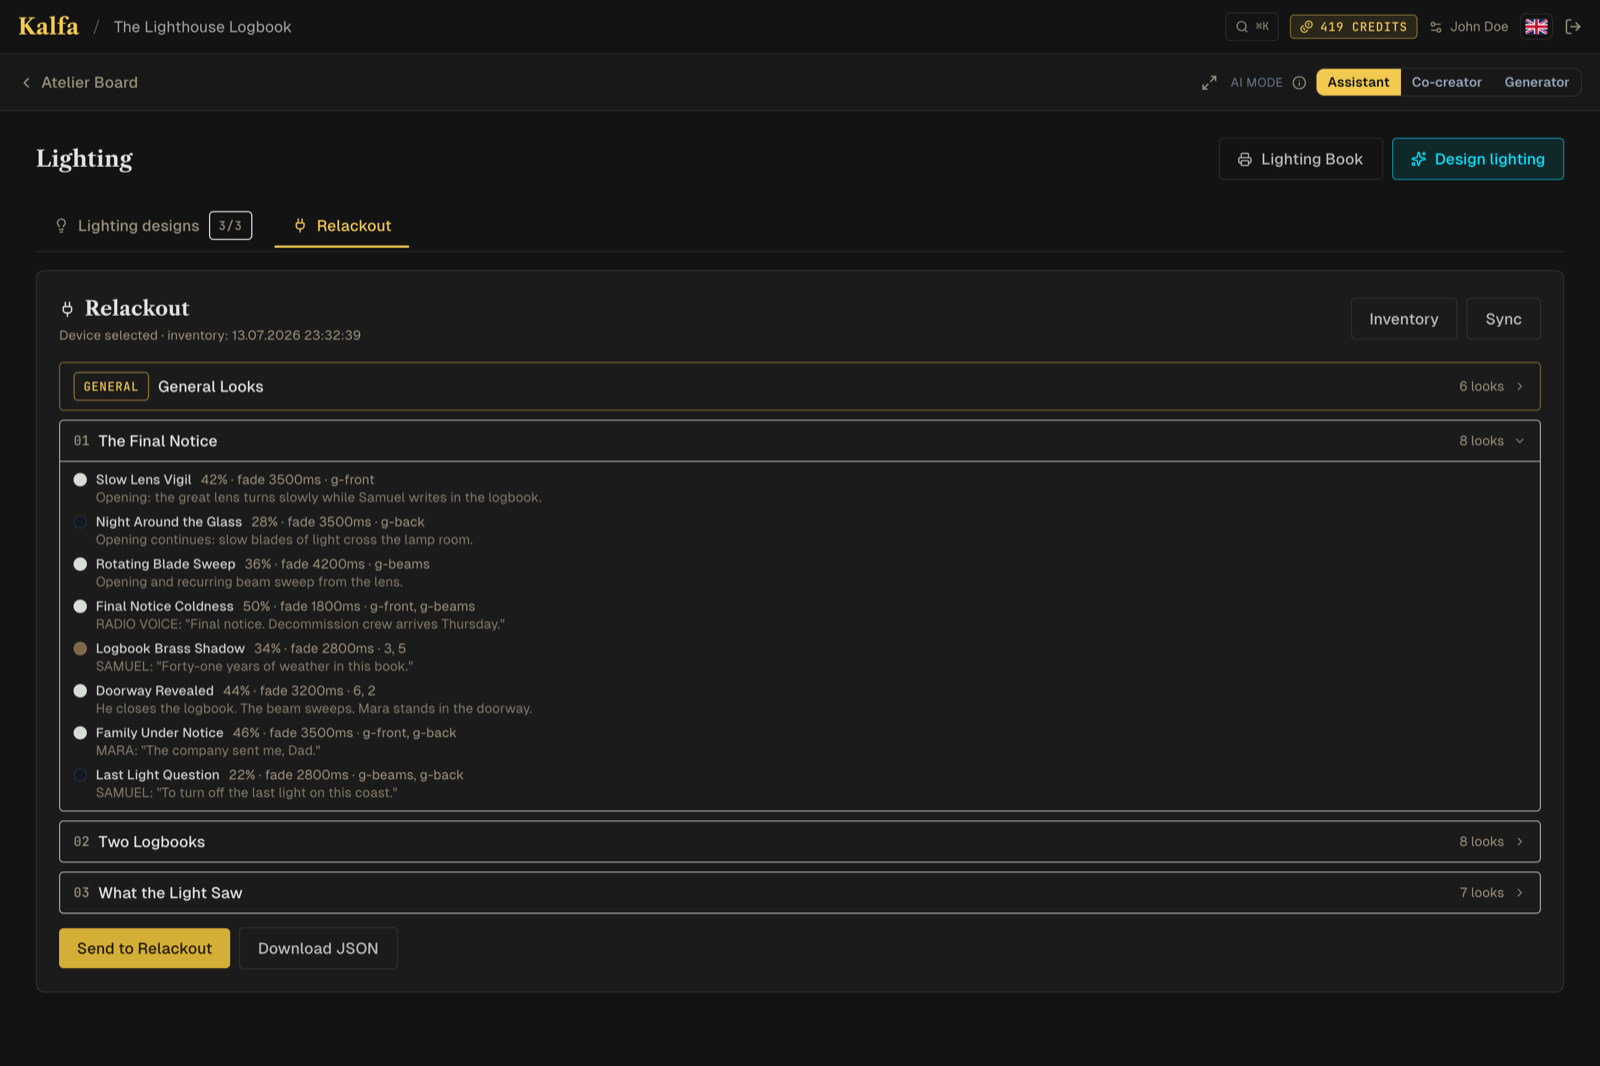Switch AI mode to Generator
Image resolution: width=1600 pixels, height=1066 pixels.
click(x=1536, y=82)
